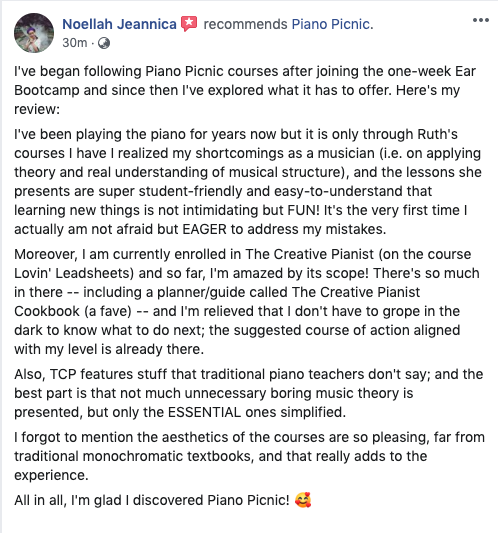This screenshot has height=533, width=498.
Task: Open Noellah Jeannica's profile picture
Action: click(x=34, y=33)
